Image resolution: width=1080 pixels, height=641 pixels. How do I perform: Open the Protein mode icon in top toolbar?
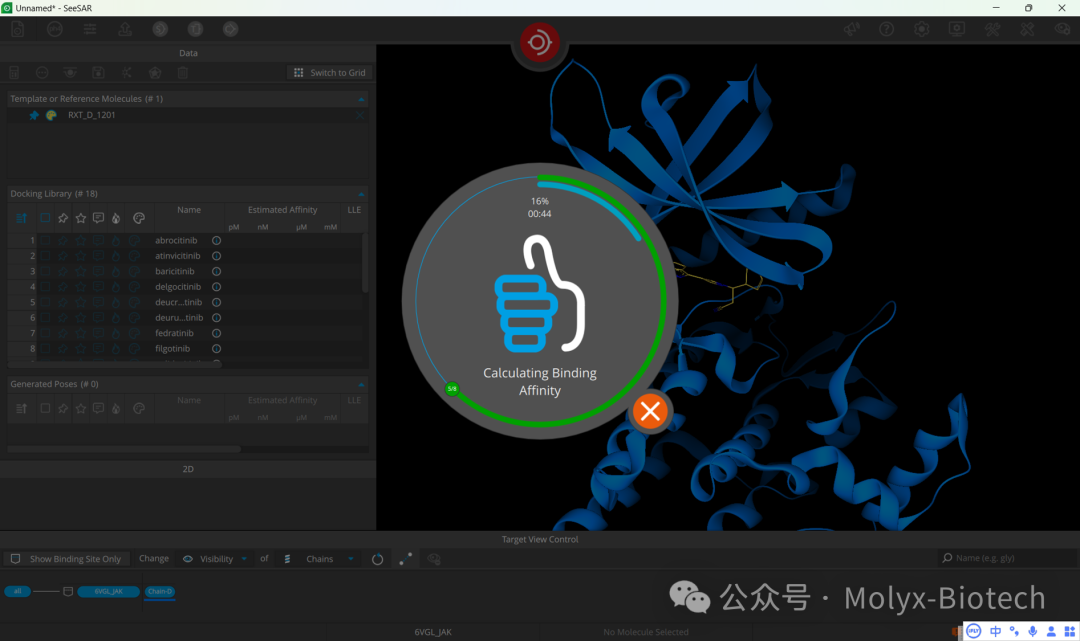(18, 29)
